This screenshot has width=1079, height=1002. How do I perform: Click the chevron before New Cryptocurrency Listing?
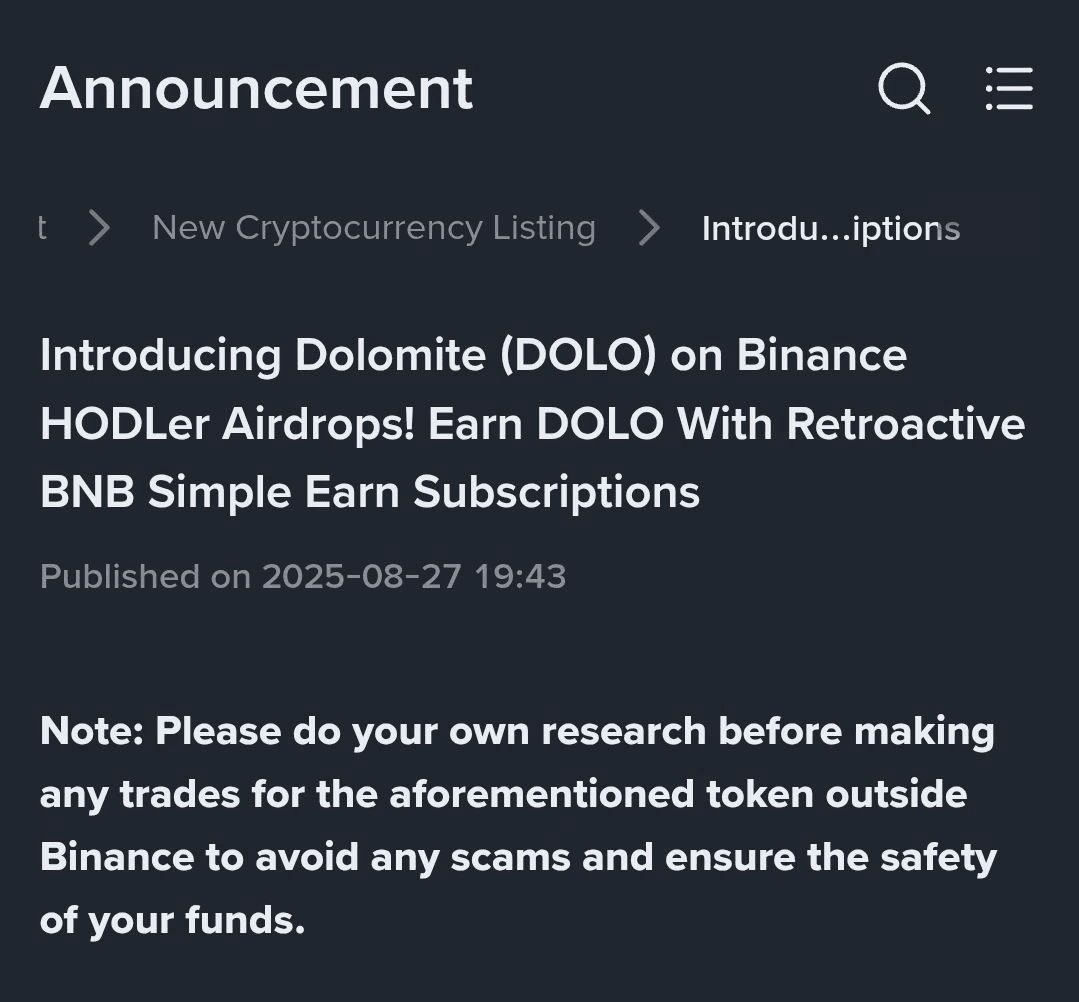100,228
